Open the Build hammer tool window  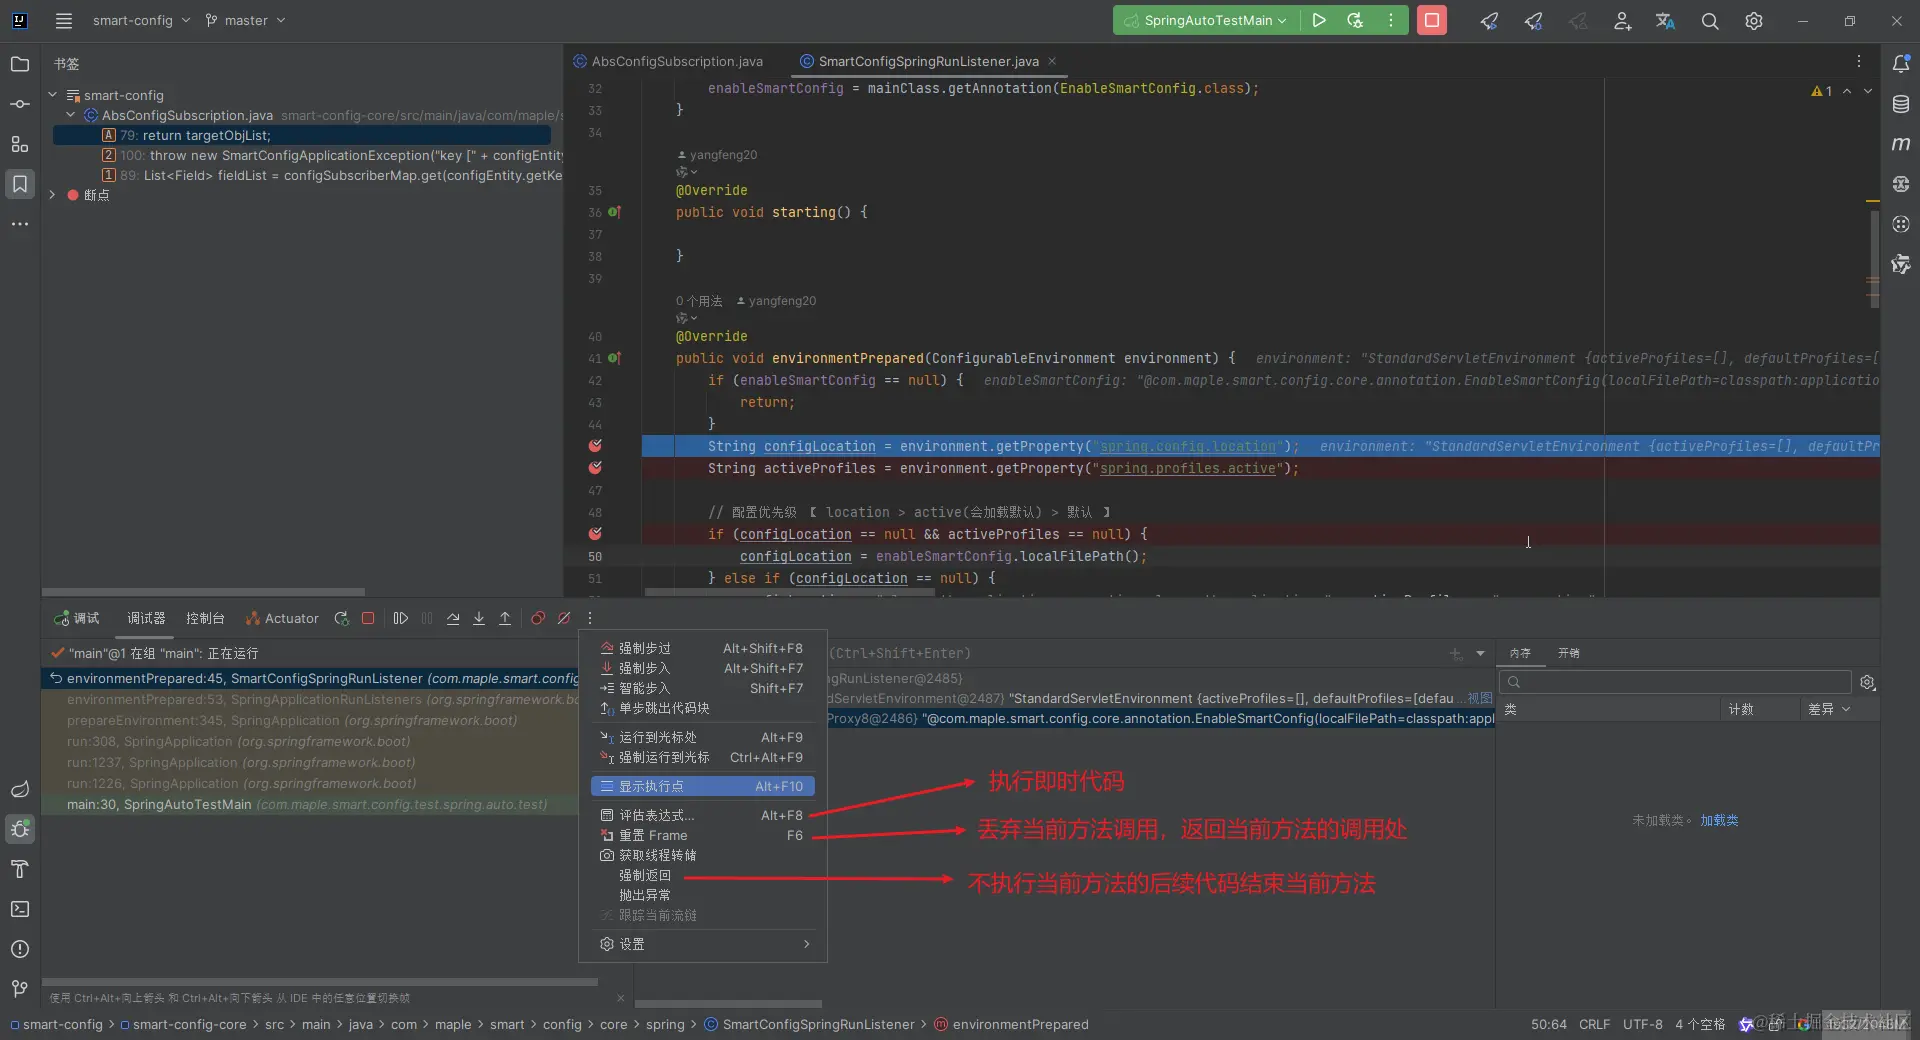(x=19, y=869)
